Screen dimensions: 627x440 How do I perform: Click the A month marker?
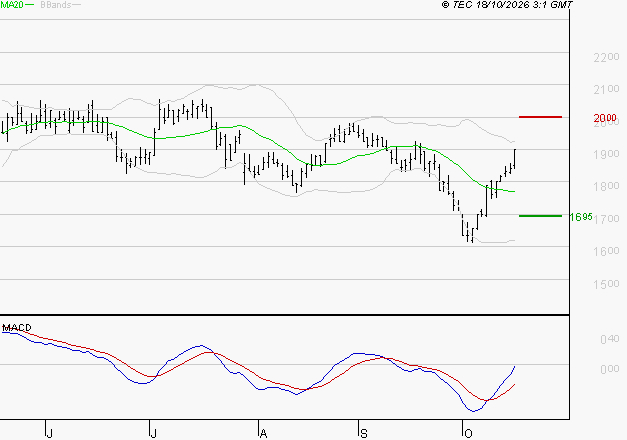pyautogui.click(x=263, y=434)
